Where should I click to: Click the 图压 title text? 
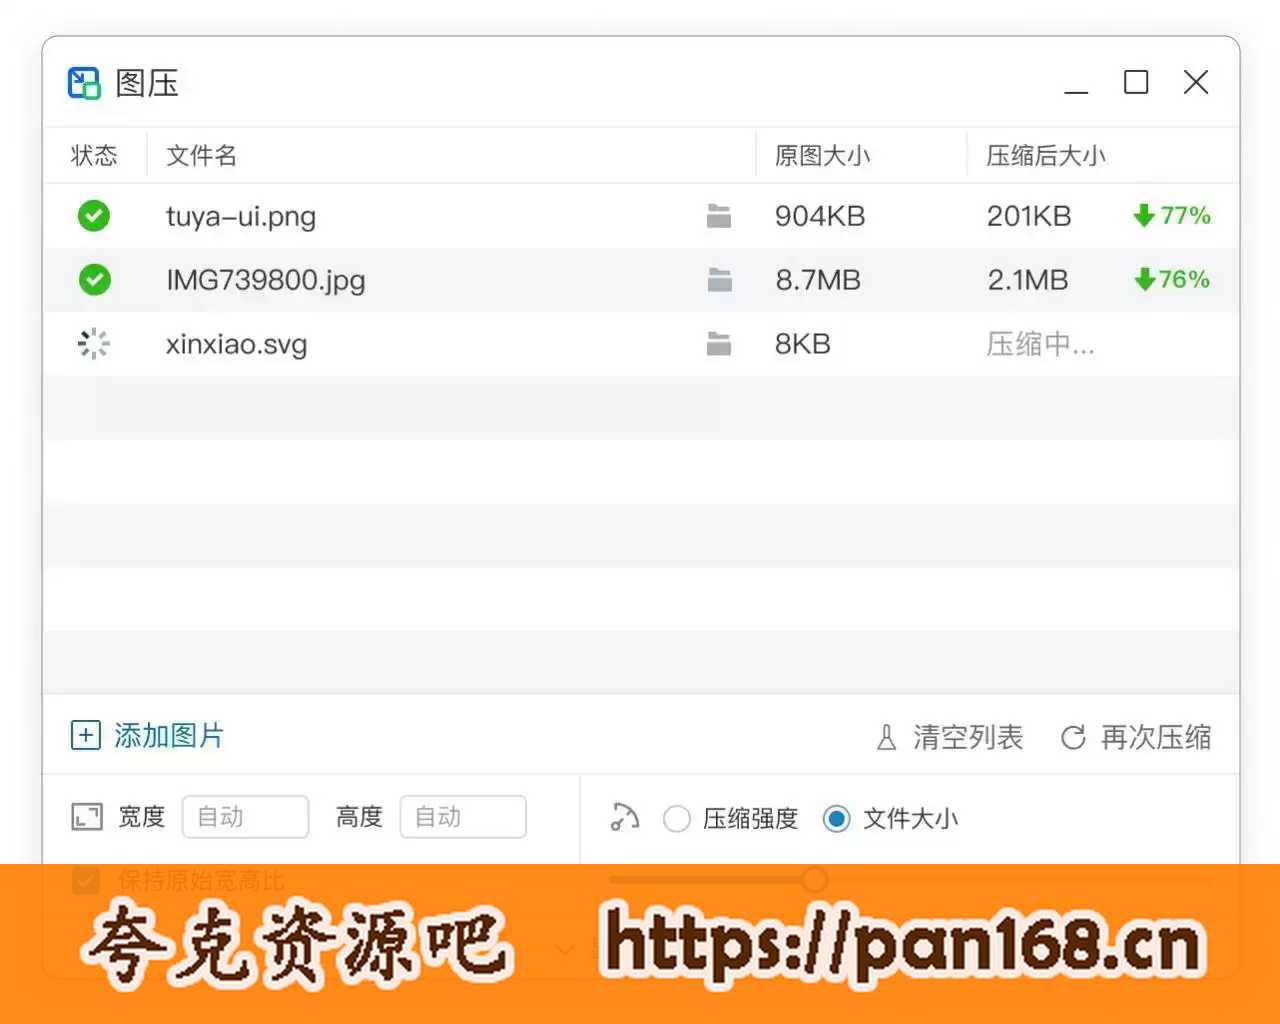coord(147,83)
